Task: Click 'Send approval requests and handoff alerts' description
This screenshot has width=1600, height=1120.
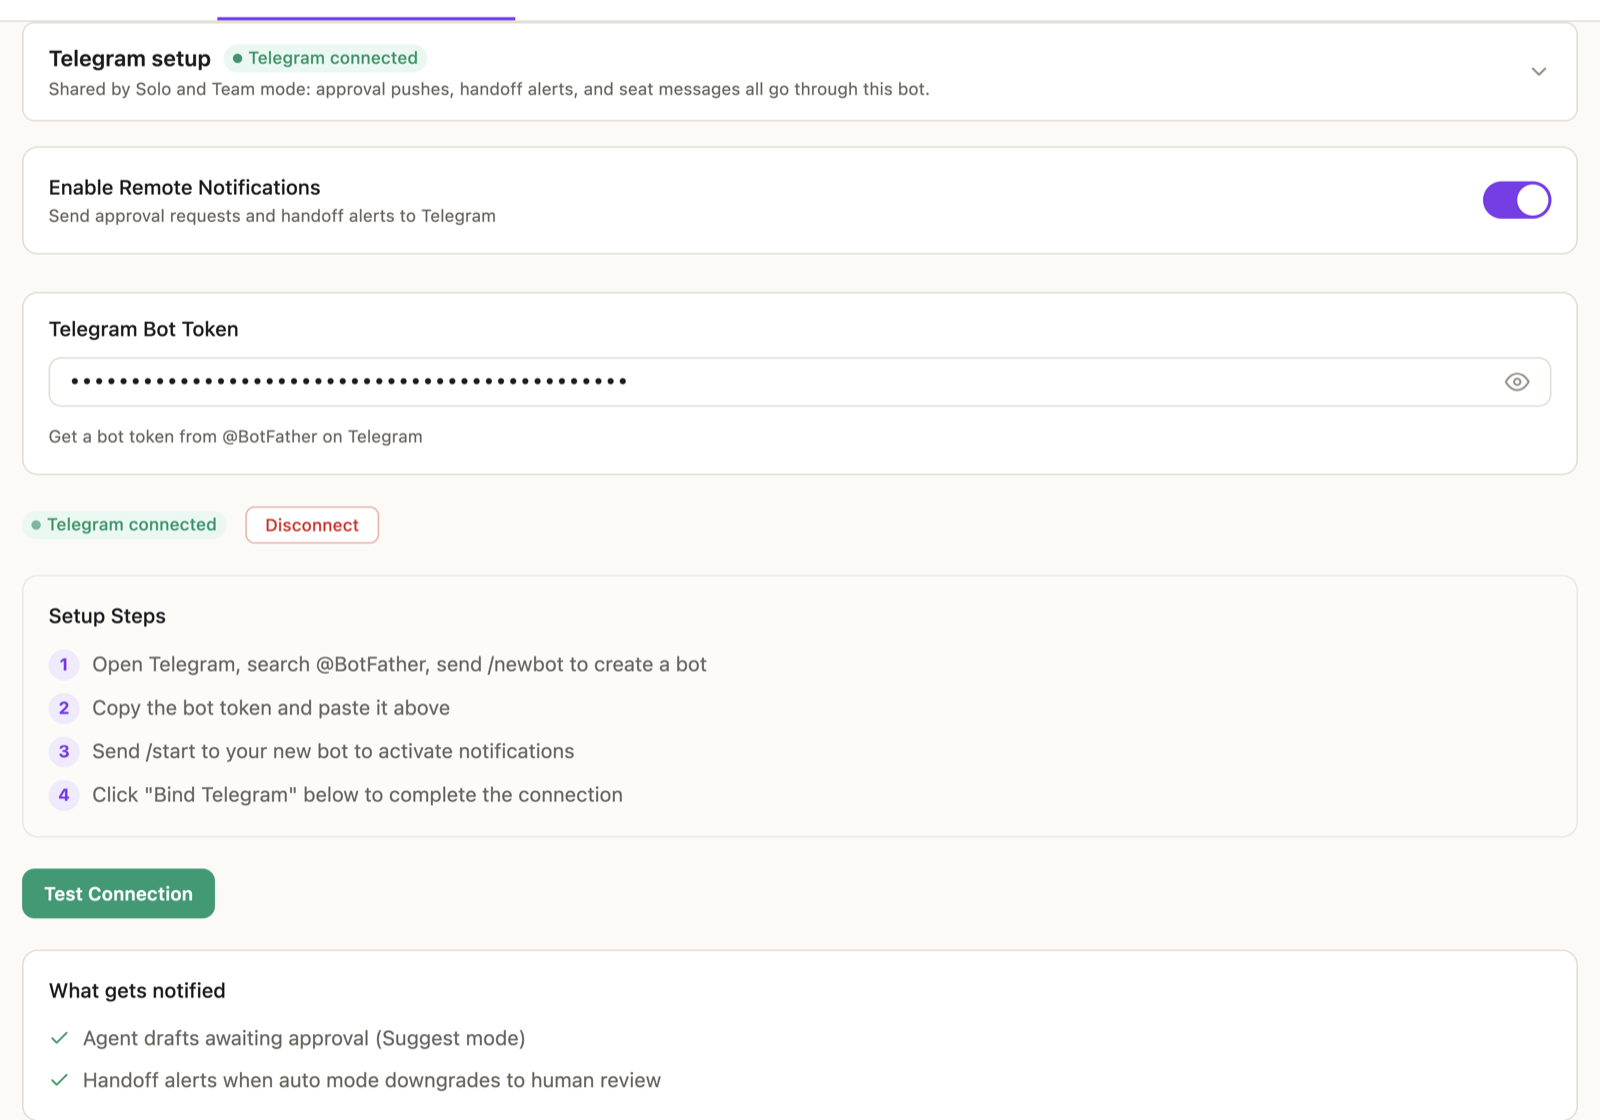Action: (x=272, y=216)
